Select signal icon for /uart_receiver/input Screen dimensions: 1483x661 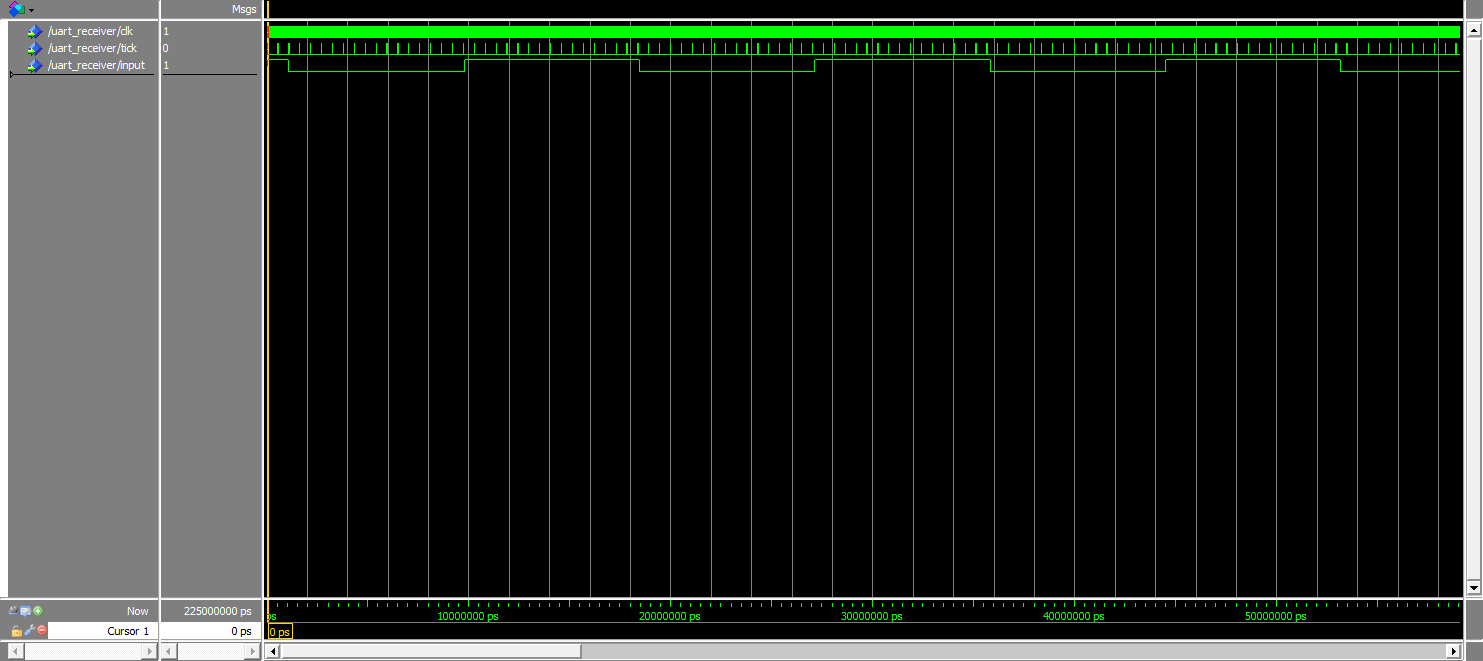36,65
